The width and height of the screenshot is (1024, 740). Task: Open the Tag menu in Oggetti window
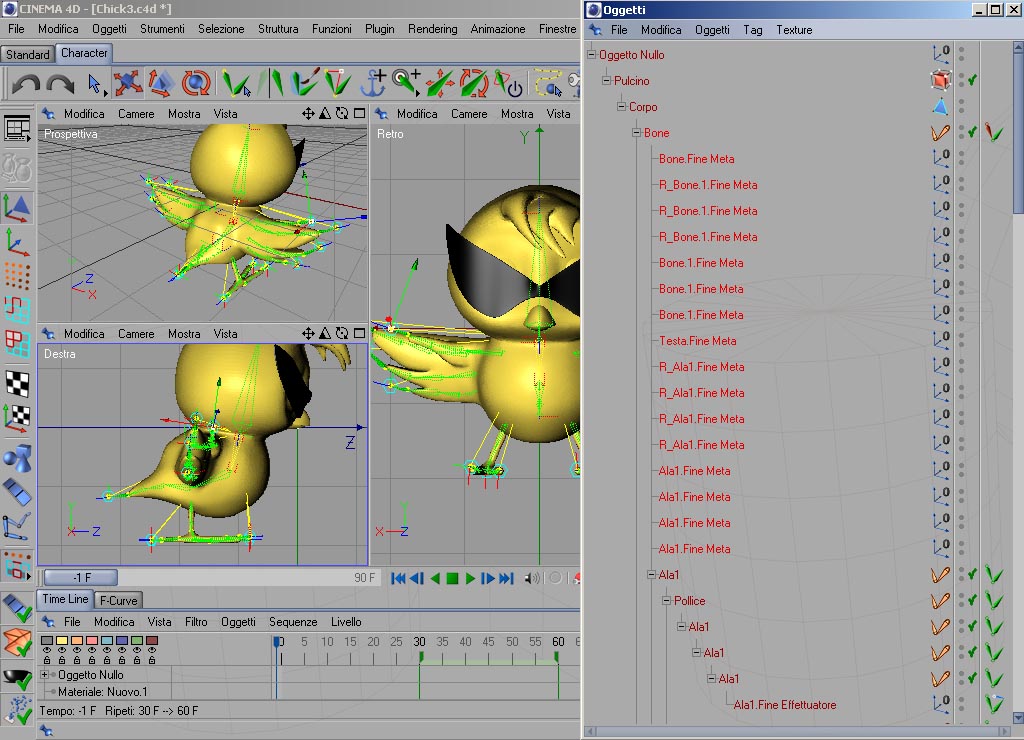[x=752, y=30]
